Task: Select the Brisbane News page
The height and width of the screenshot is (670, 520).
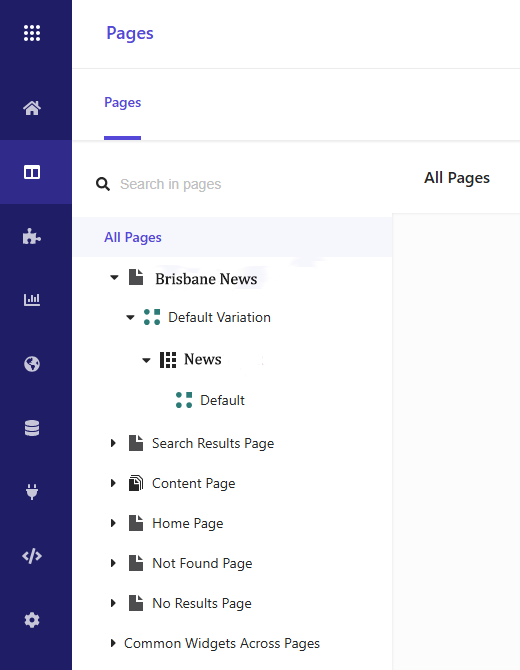Action: 206,279
